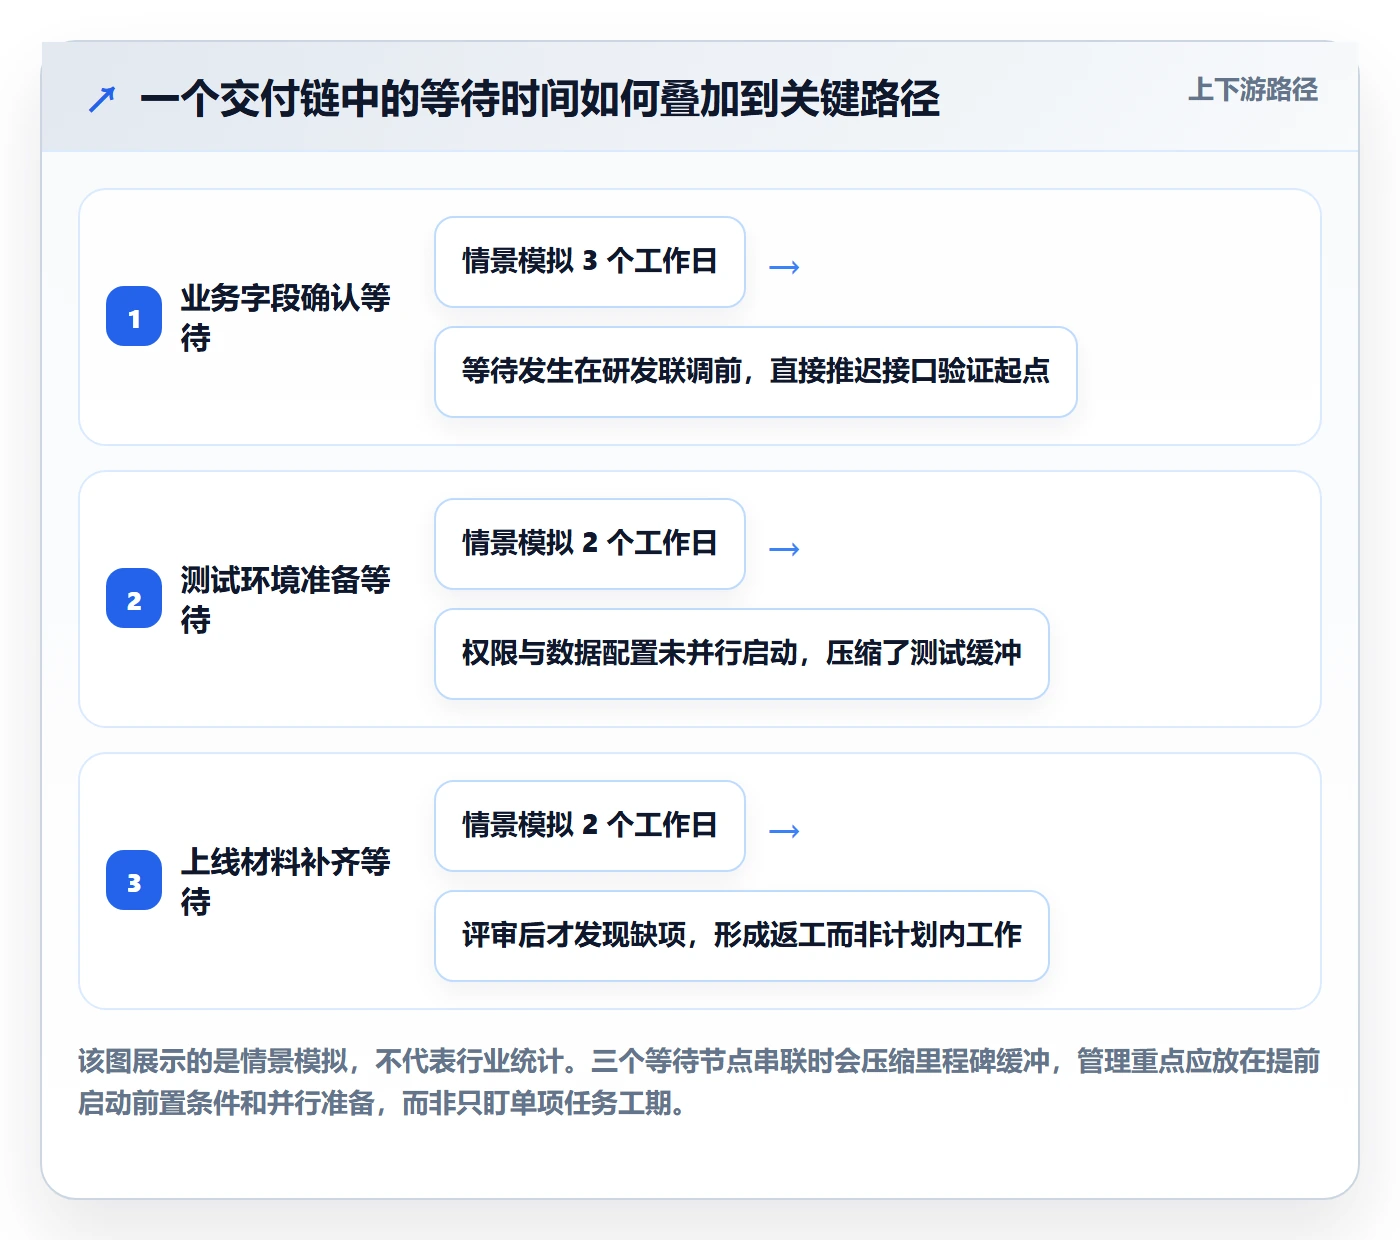Click 情景模拟 2 个工作日 chip in 上线材料 row

click(590, 826)
